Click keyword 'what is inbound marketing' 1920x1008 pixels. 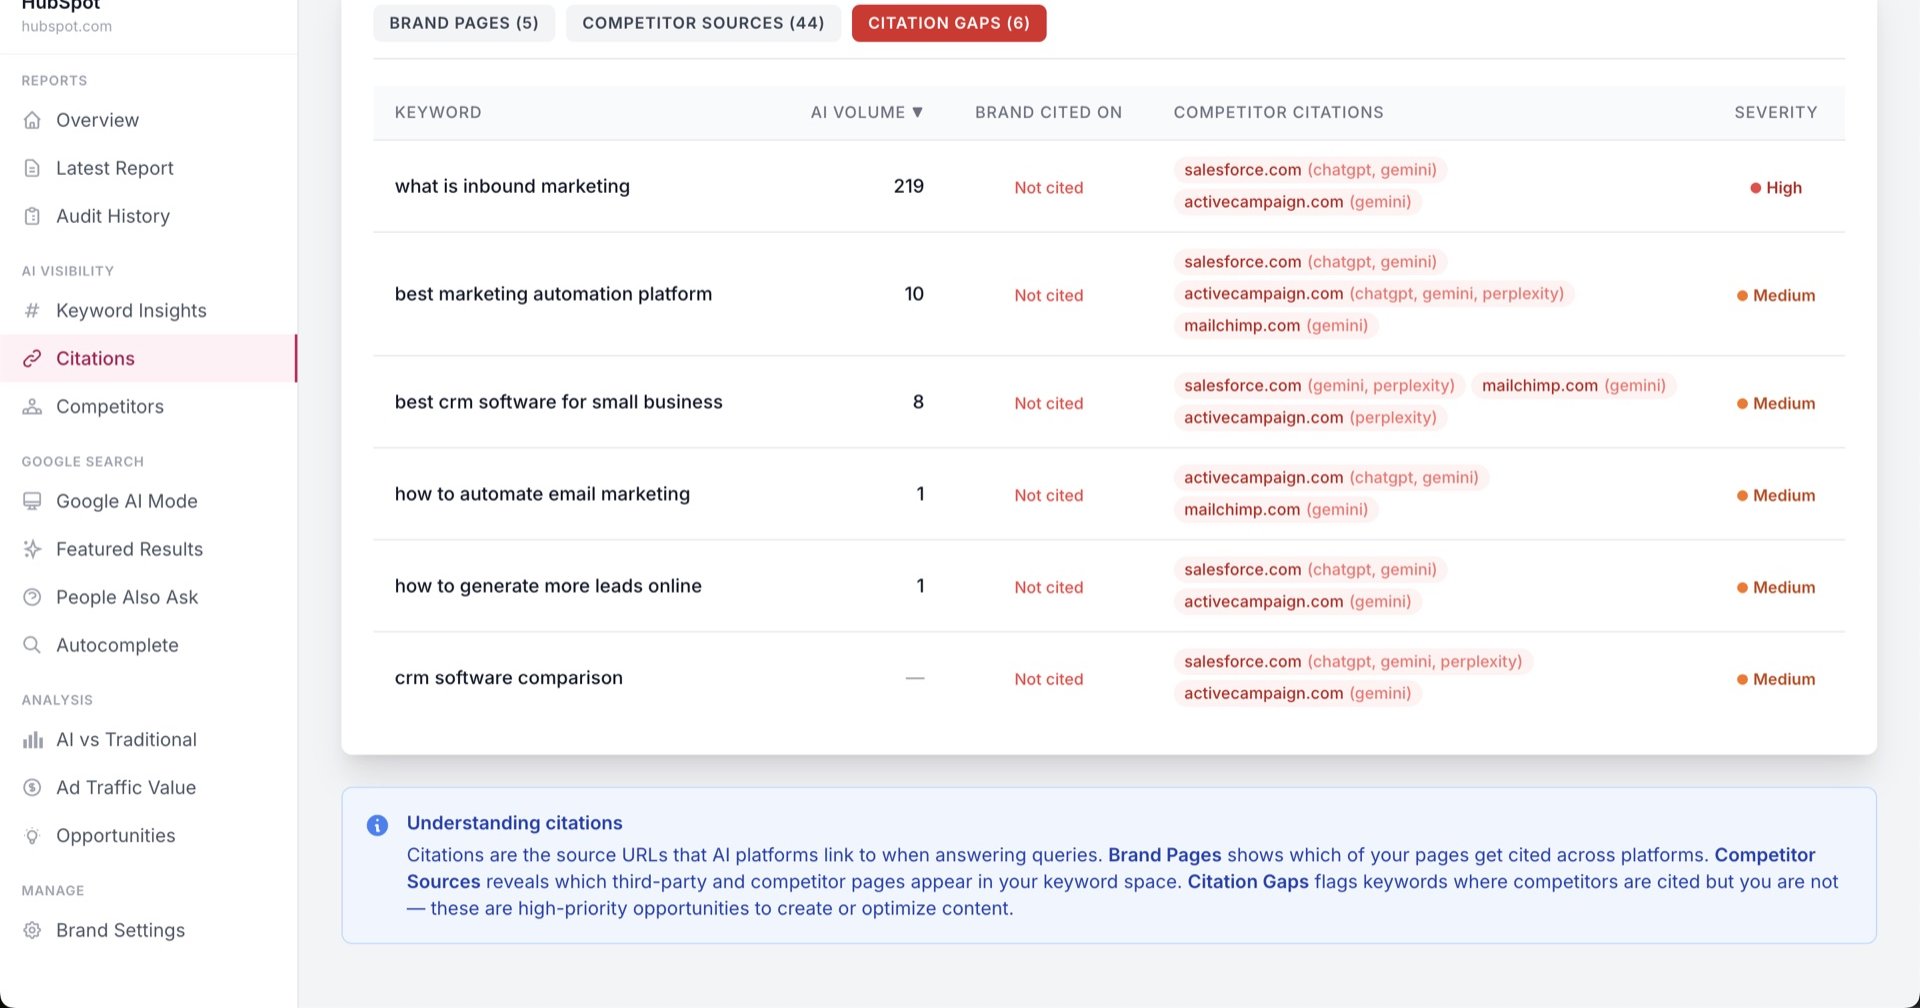512,186
